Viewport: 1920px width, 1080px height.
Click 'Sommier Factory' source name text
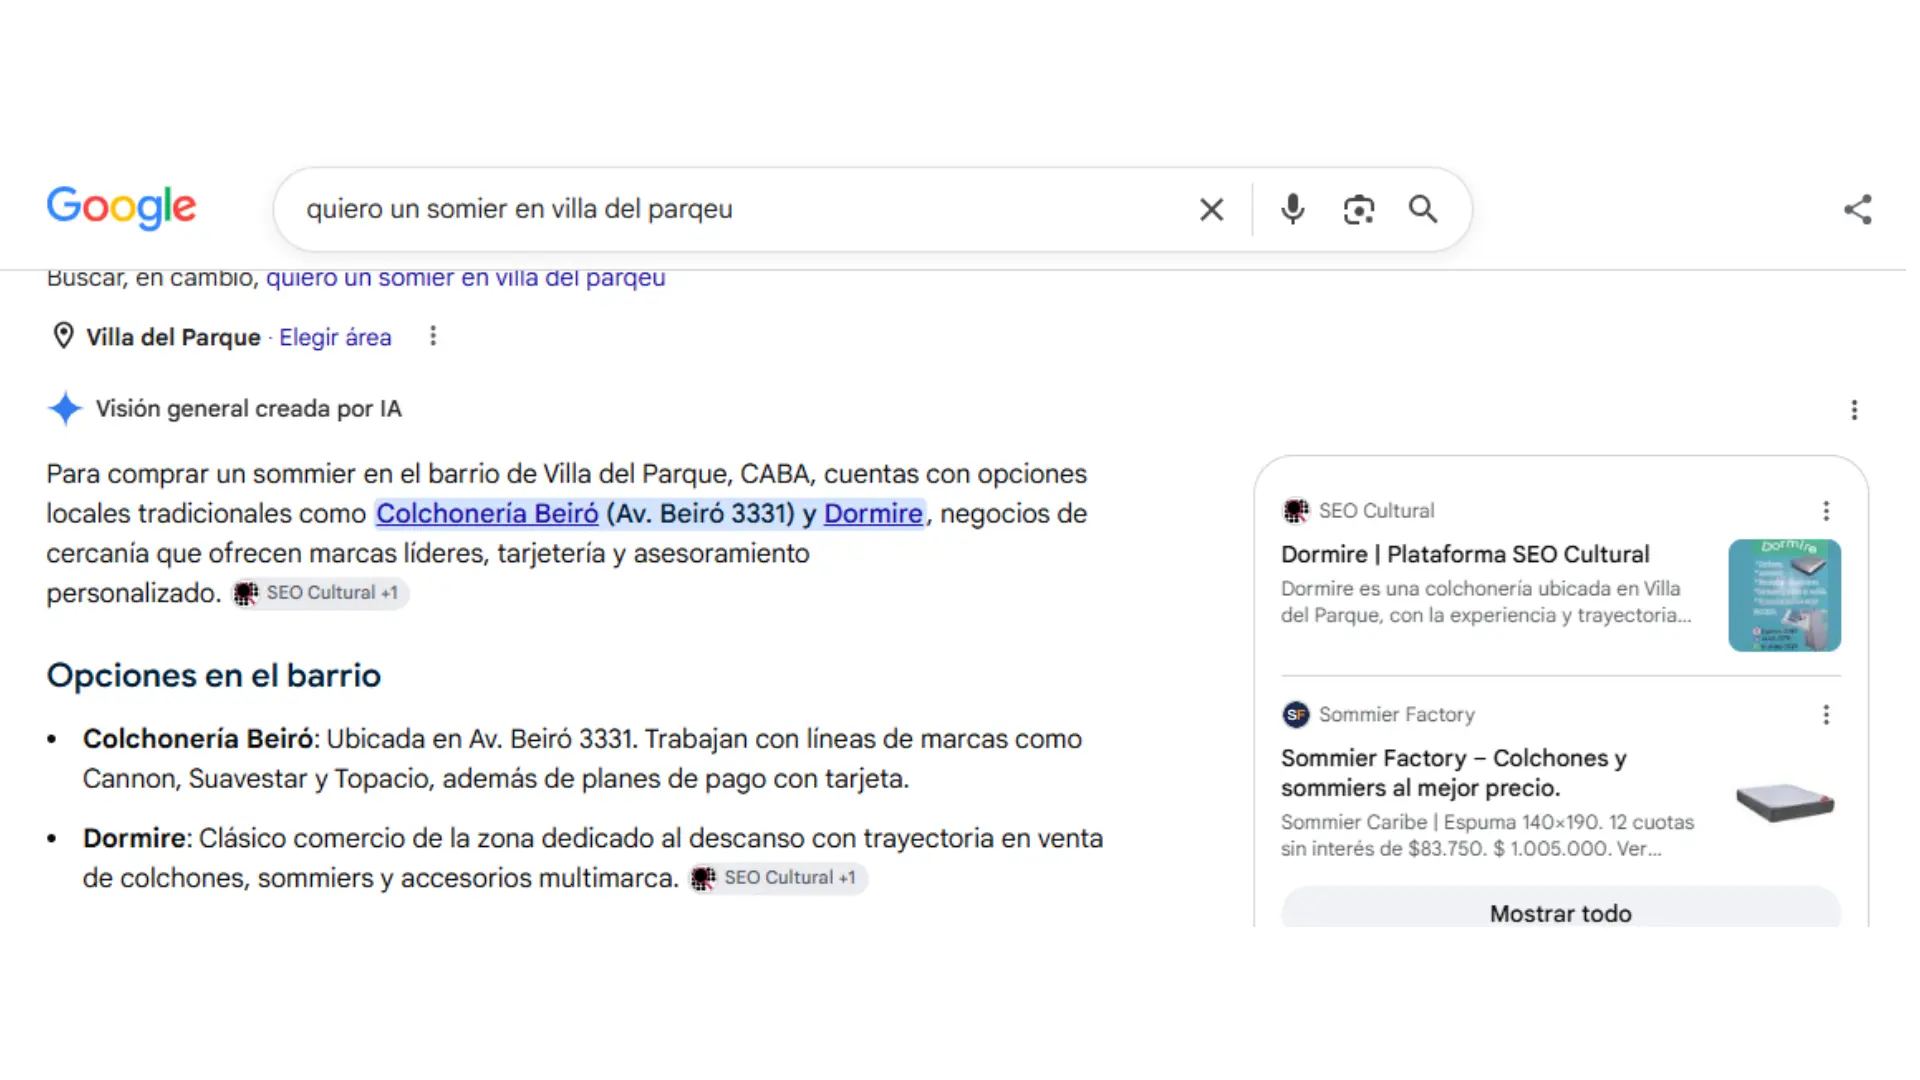[x=1397, y=715]
